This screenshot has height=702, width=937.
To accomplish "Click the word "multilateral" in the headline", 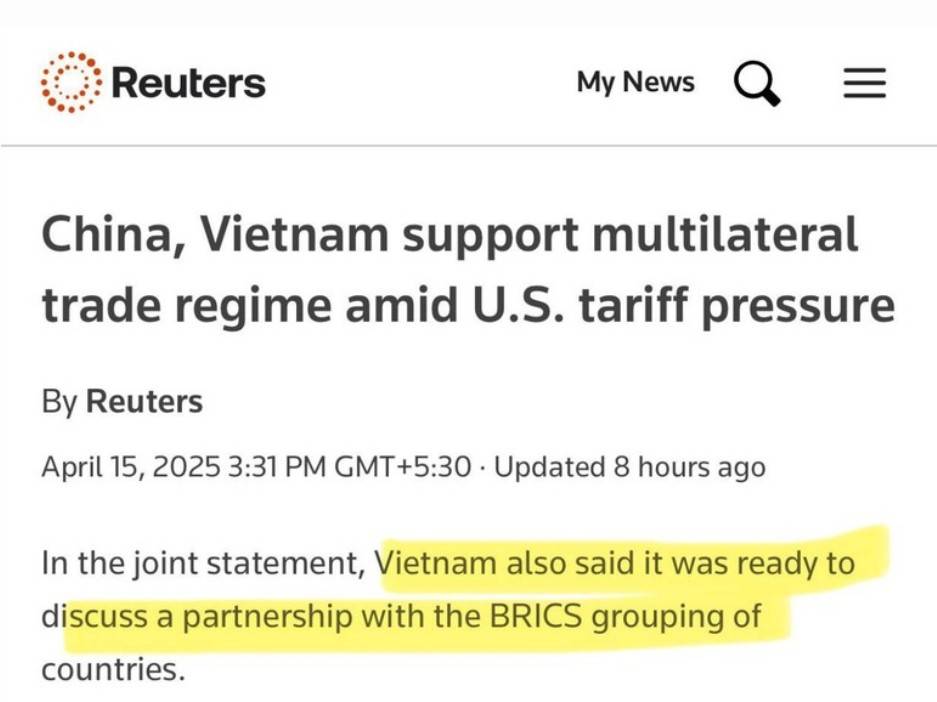I will pyautogui.click(x=725, y=234).
